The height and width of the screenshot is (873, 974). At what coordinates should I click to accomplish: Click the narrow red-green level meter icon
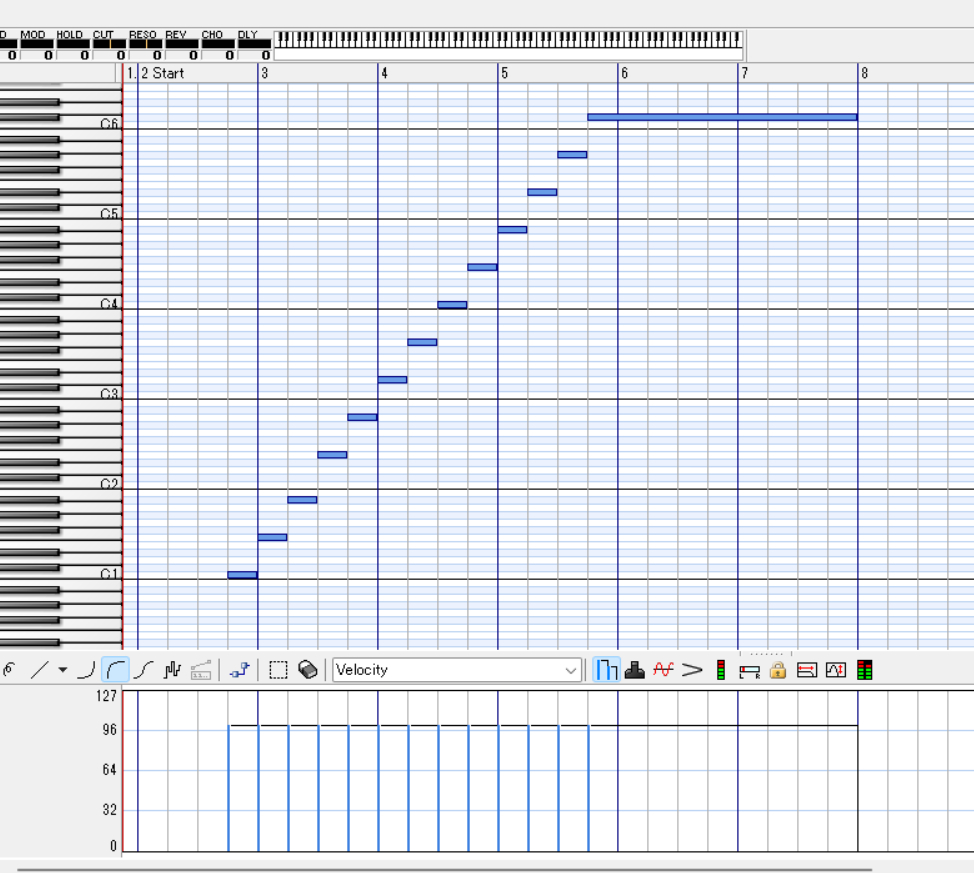[x=721, y=670]
